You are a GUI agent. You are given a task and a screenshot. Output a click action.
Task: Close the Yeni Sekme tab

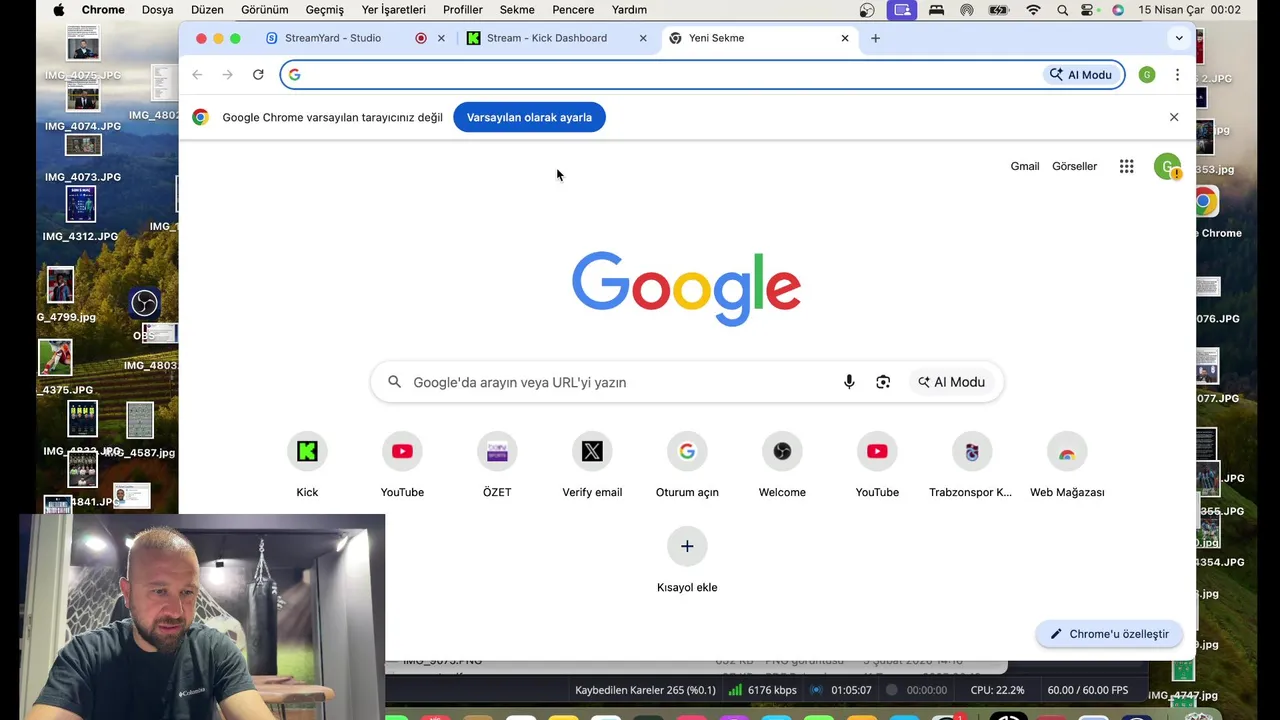[845, 38]
